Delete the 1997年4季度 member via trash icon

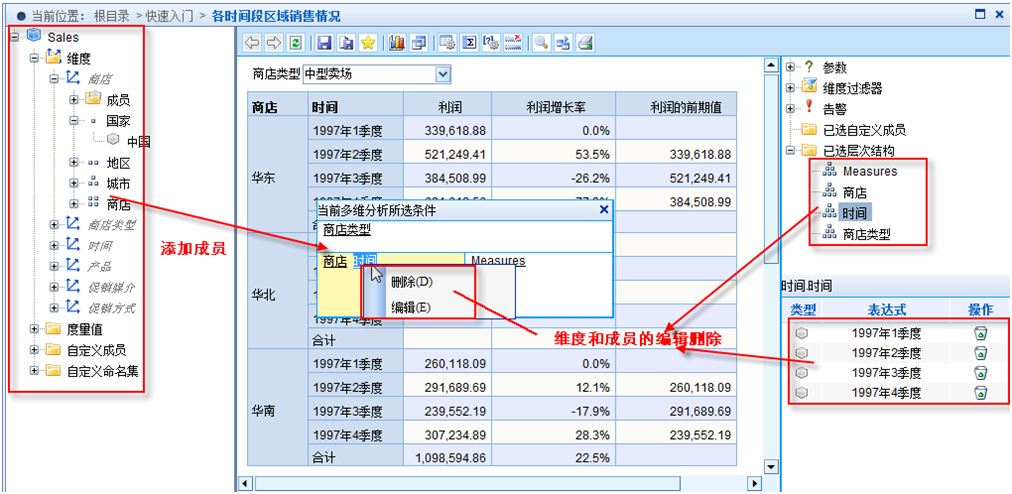(x=980, y=392)
